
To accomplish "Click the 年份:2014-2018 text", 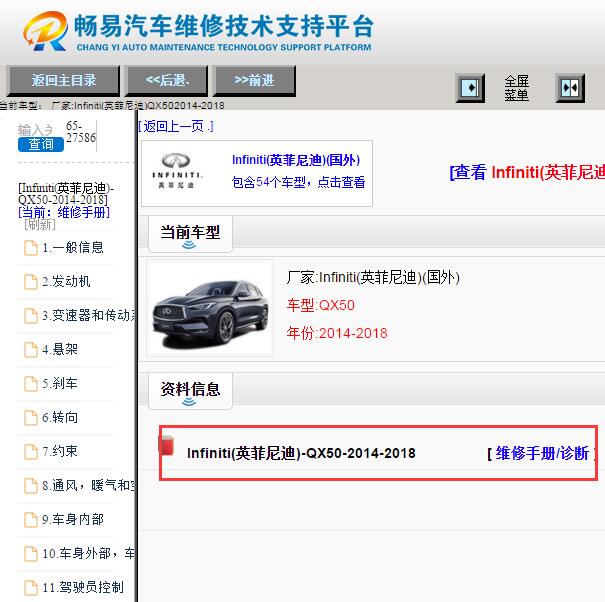I will coord(337,333).
